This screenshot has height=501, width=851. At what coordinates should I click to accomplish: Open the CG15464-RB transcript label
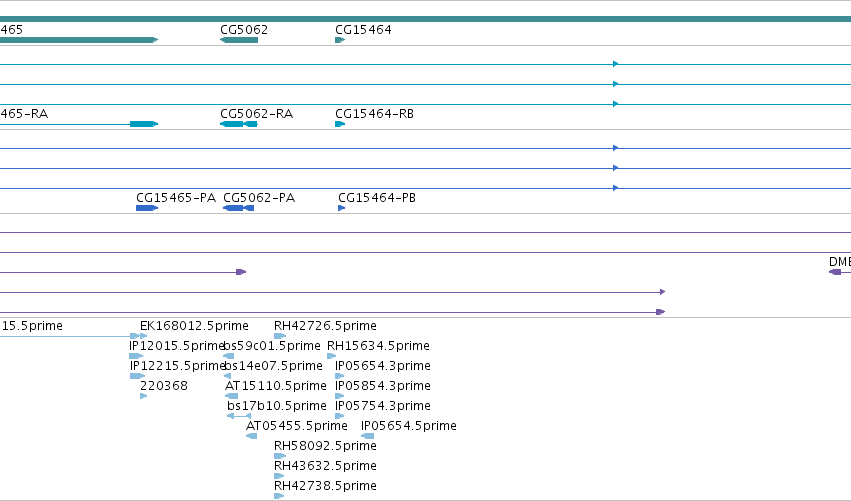coord(374,114)
